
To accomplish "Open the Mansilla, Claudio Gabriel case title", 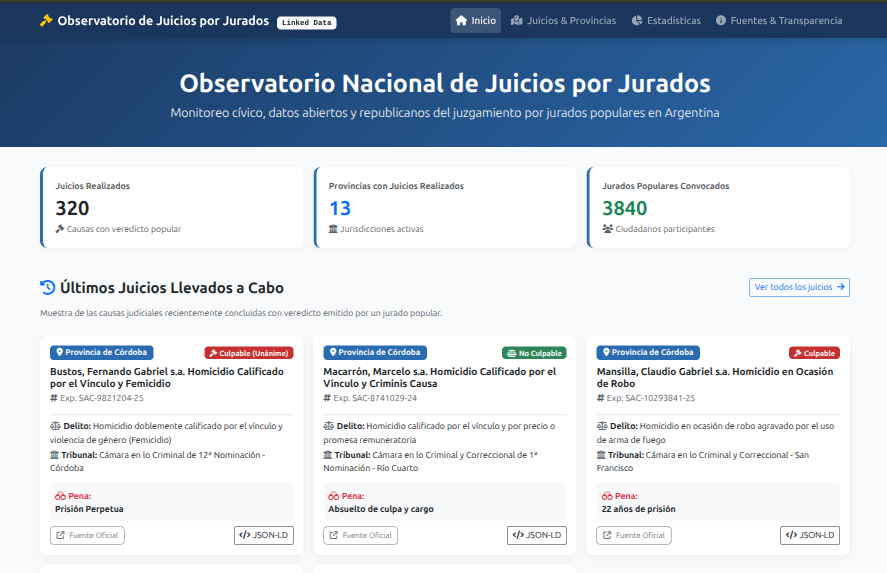I will 715,377.
